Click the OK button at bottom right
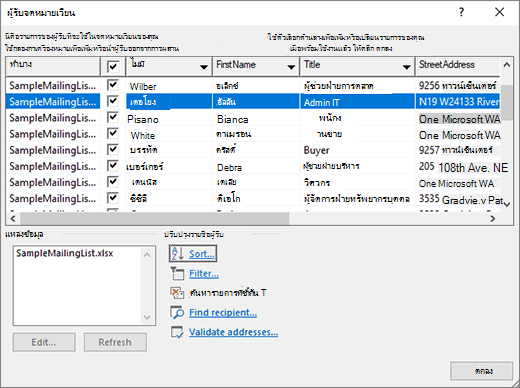Screen dimensions: 520x388 coord(482,371)
